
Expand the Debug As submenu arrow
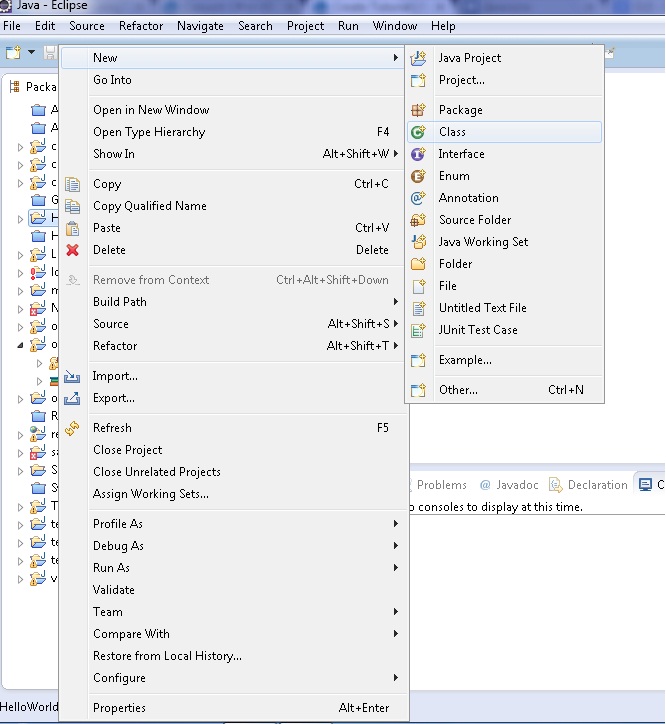[x=396, y=546]
